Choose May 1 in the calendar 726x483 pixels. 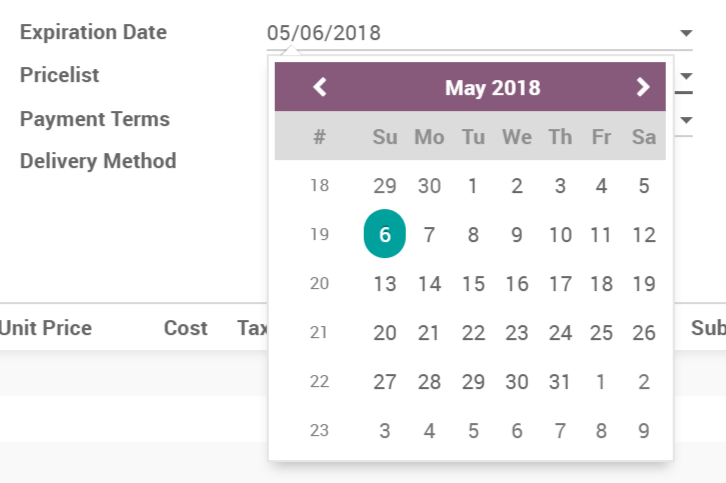tap(473, 186)
